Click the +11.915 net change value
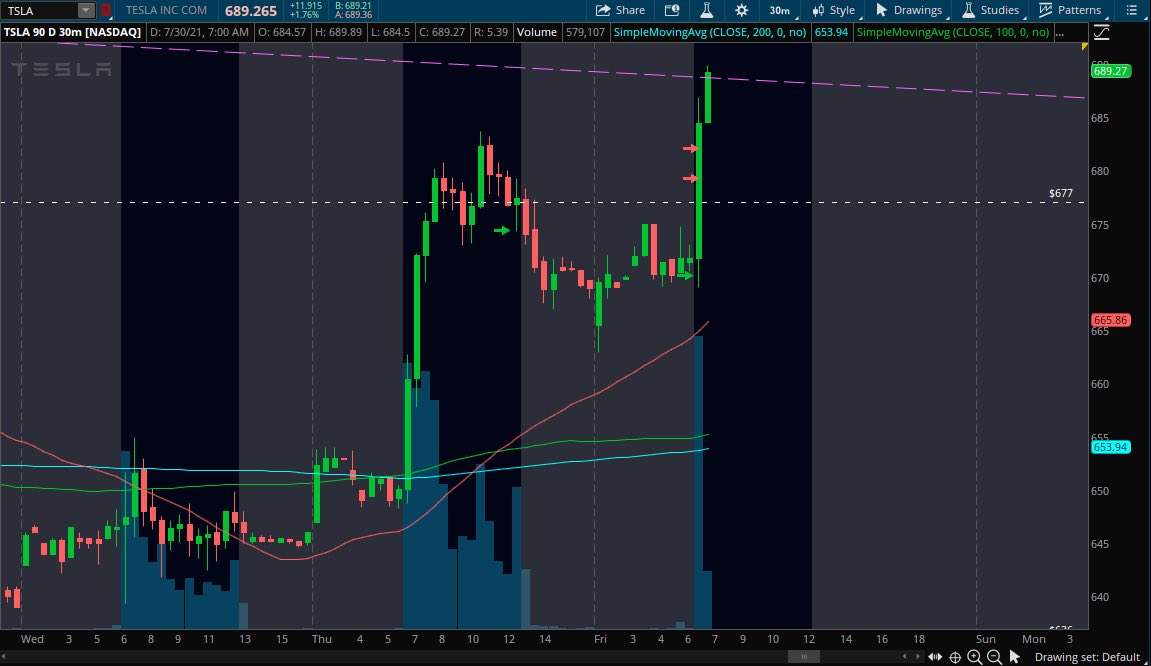Image resolution: width=1151 pixels, height=666 pixels. click(x=305, y=6)
